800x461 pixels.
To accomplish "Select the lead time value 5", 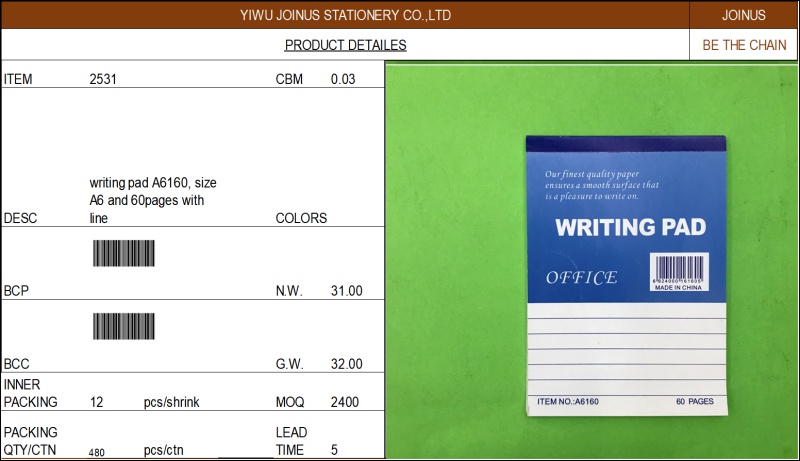I will 334,450.
